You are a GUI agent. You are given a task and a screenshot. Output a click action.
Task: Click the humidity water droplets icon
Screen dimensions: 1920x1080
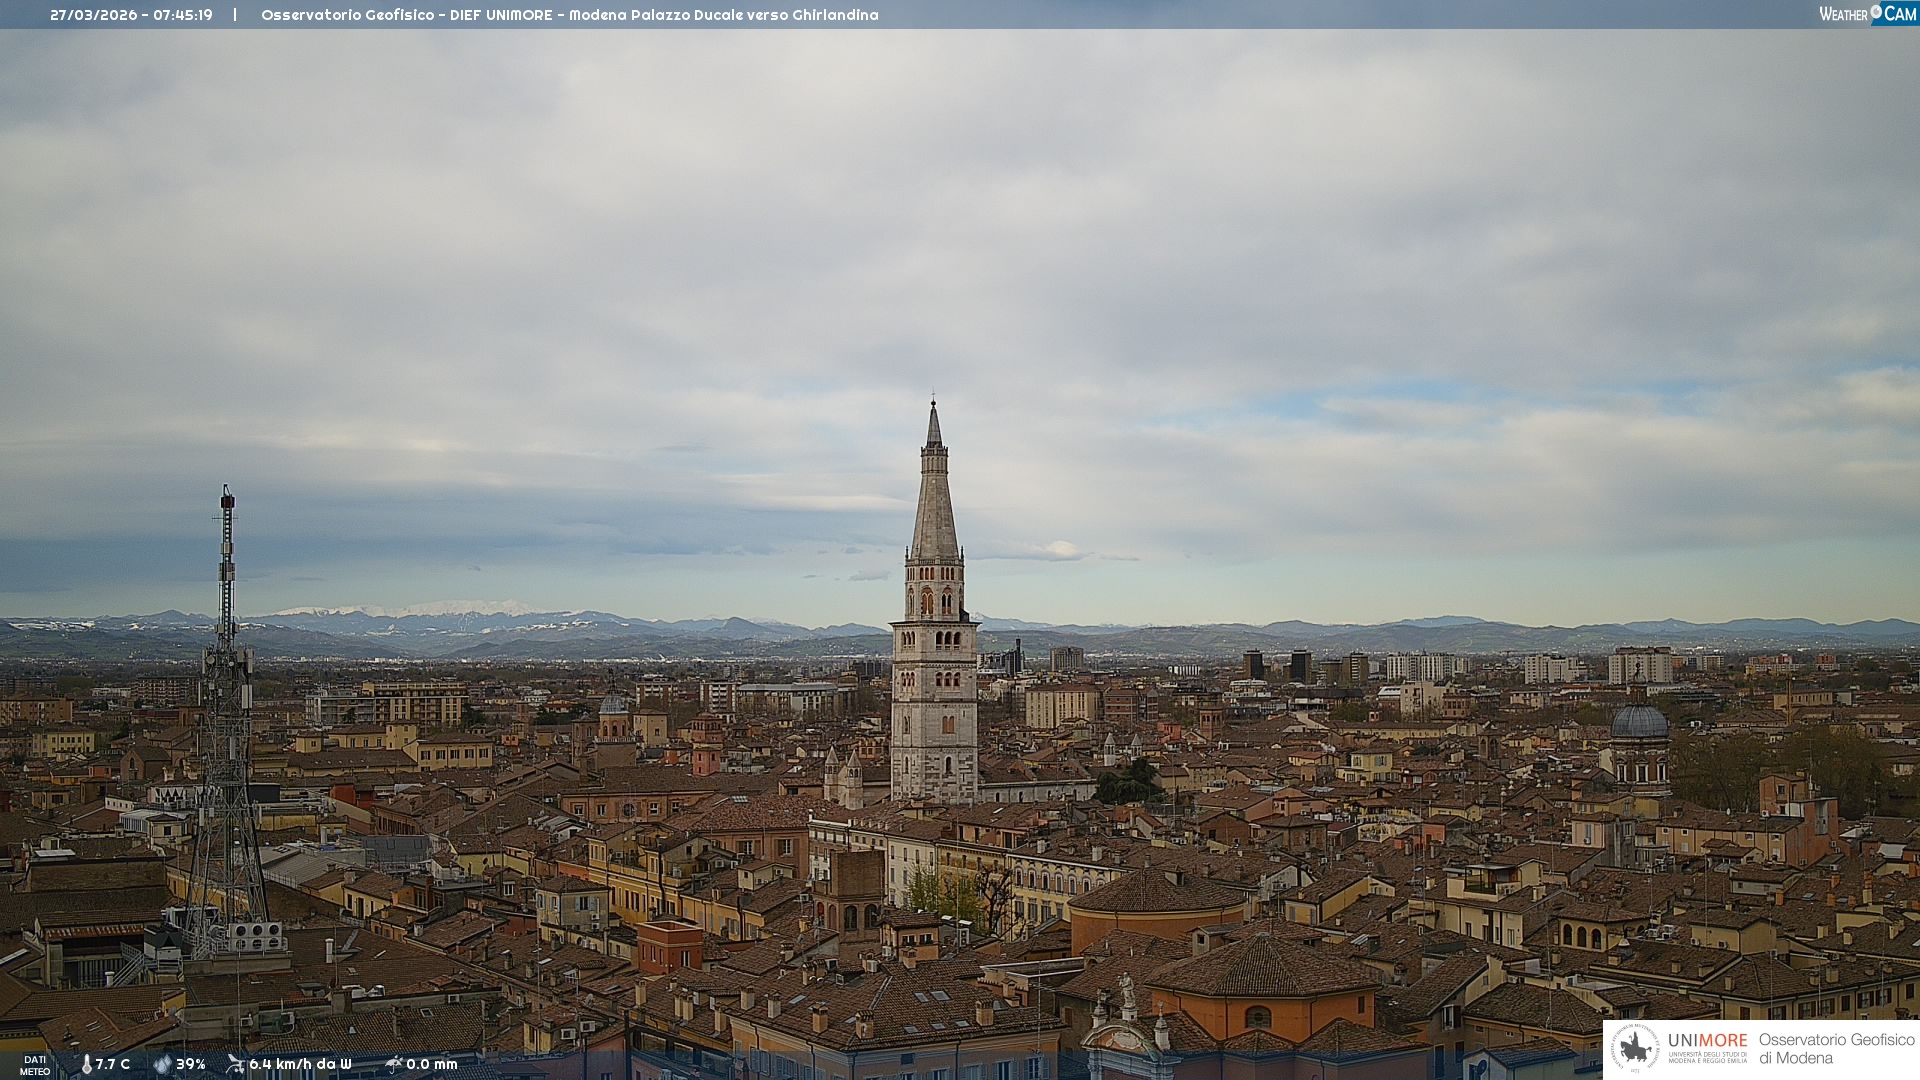pos(162,1064)
